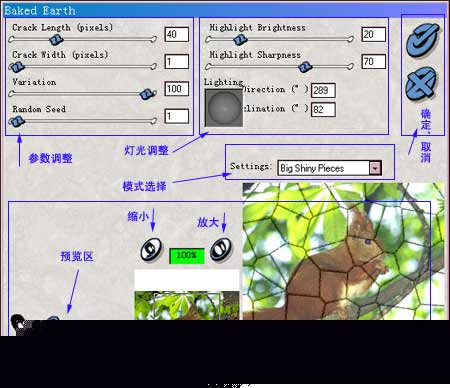Click the small squirrel navigator thumbnail

[x=187, y=305]
